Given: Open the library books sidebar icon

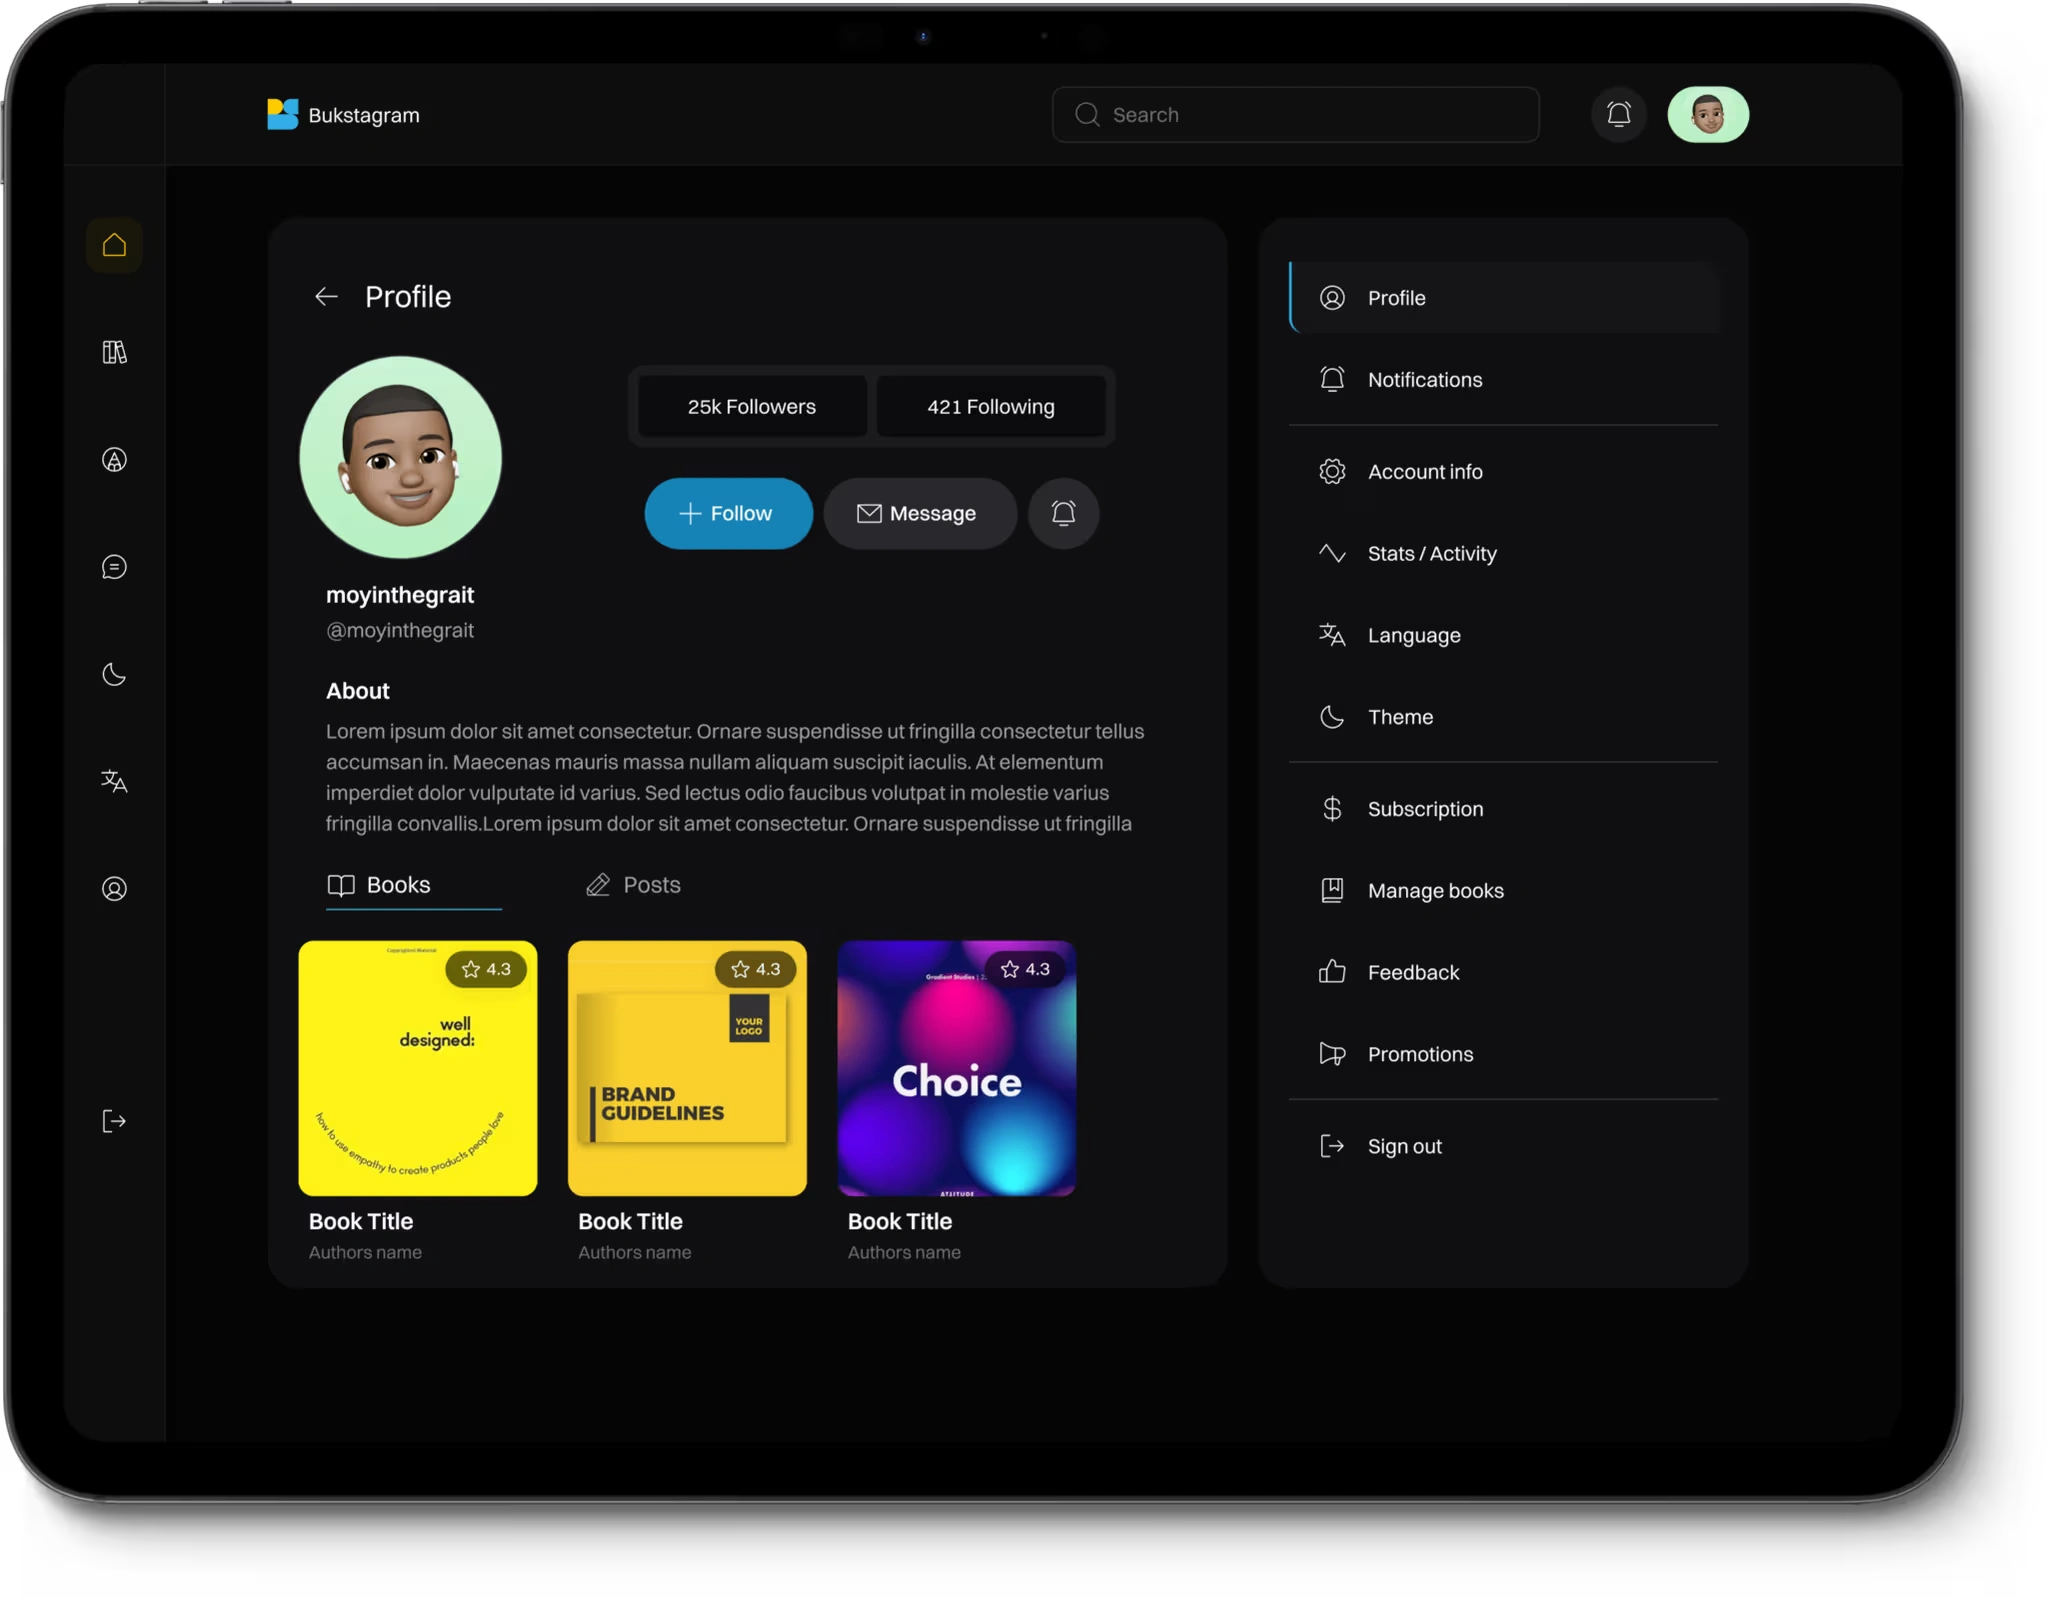Looking at the screenshot, I should [114, 352].
